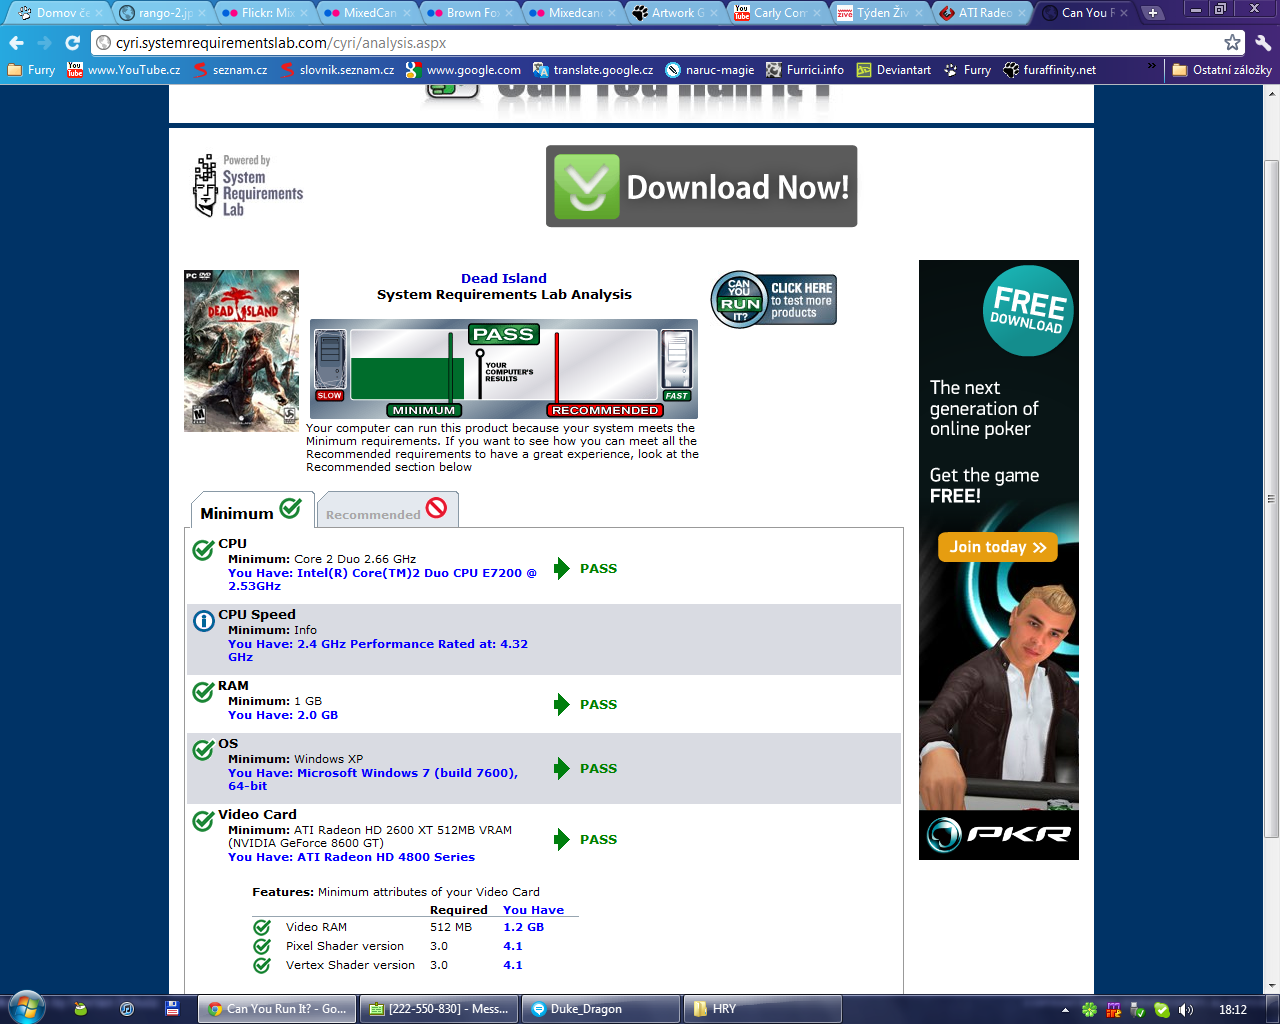Open the www.google.com bookmark
The height and width of the screenshot is (1024, 1280).
(x=463, y=70)
